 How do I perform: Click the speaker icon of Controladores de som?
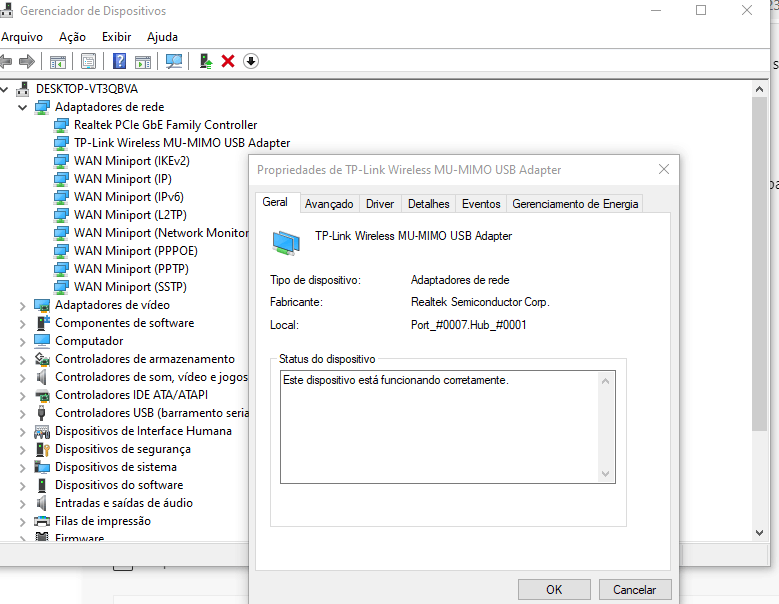[x=42, y=377]
